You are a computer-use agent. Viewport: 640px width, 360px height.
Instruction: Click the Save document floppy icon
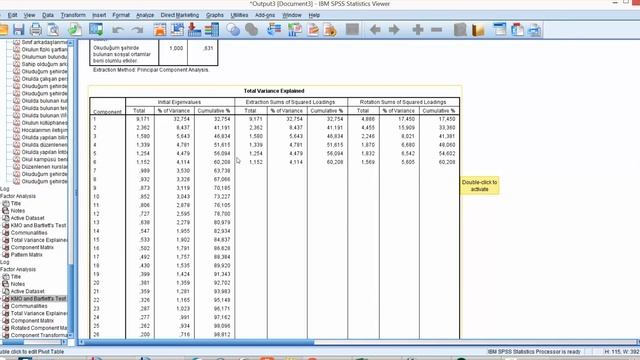tap(18, 30)
